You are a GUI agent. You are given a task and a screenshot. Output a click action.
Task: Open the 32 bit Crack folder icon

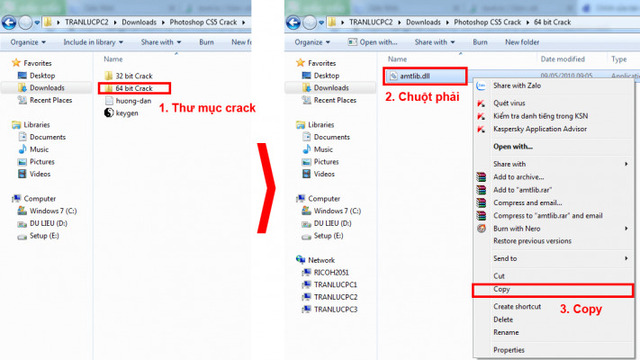(109, 76)
